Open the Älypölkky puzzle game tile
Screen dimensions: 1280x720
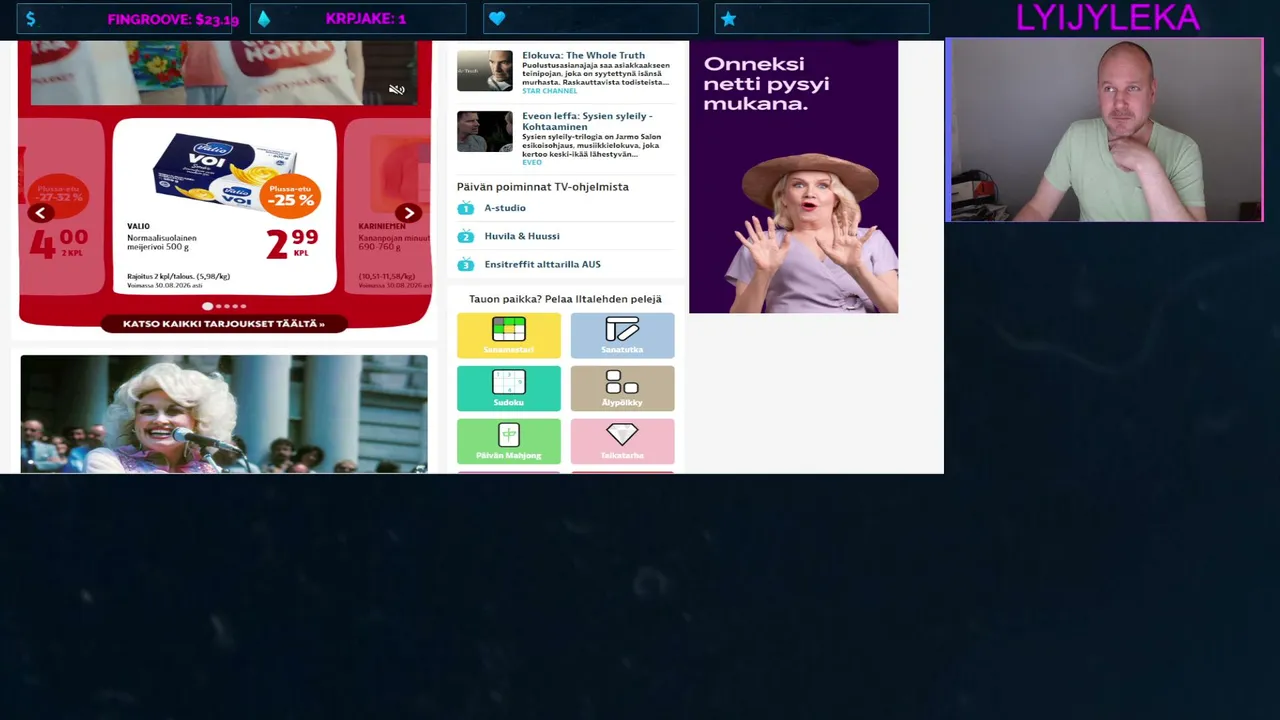[x=622, y=388]
